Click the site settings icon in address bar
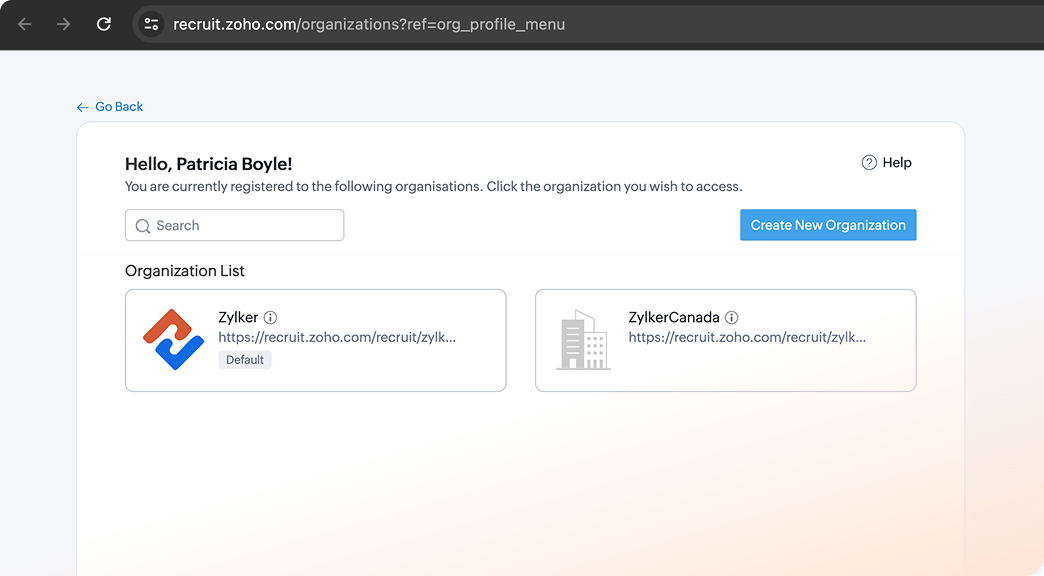The width and height of the screenshot is (1044, 576). point(150,25)
